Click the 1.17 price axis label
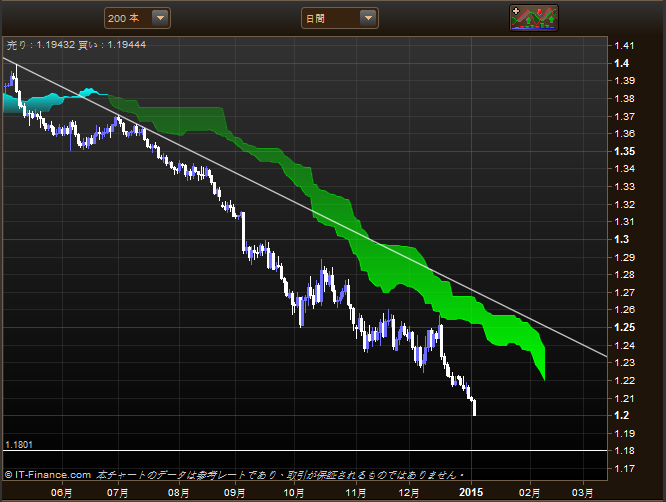The image size is (666, 502). tap(624, 468)
